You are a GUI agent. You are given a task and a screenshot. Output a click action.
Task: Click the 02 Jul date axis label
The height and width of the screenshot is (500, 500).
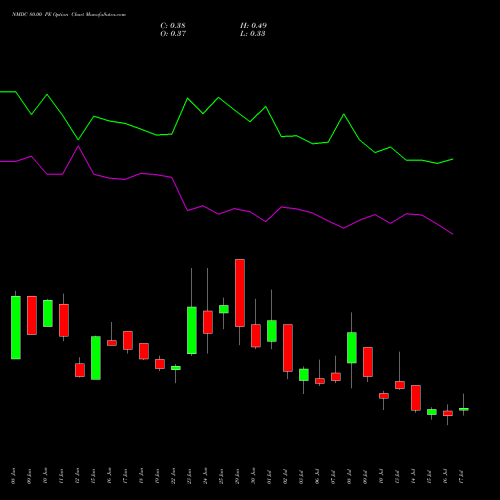coord(285,476)
